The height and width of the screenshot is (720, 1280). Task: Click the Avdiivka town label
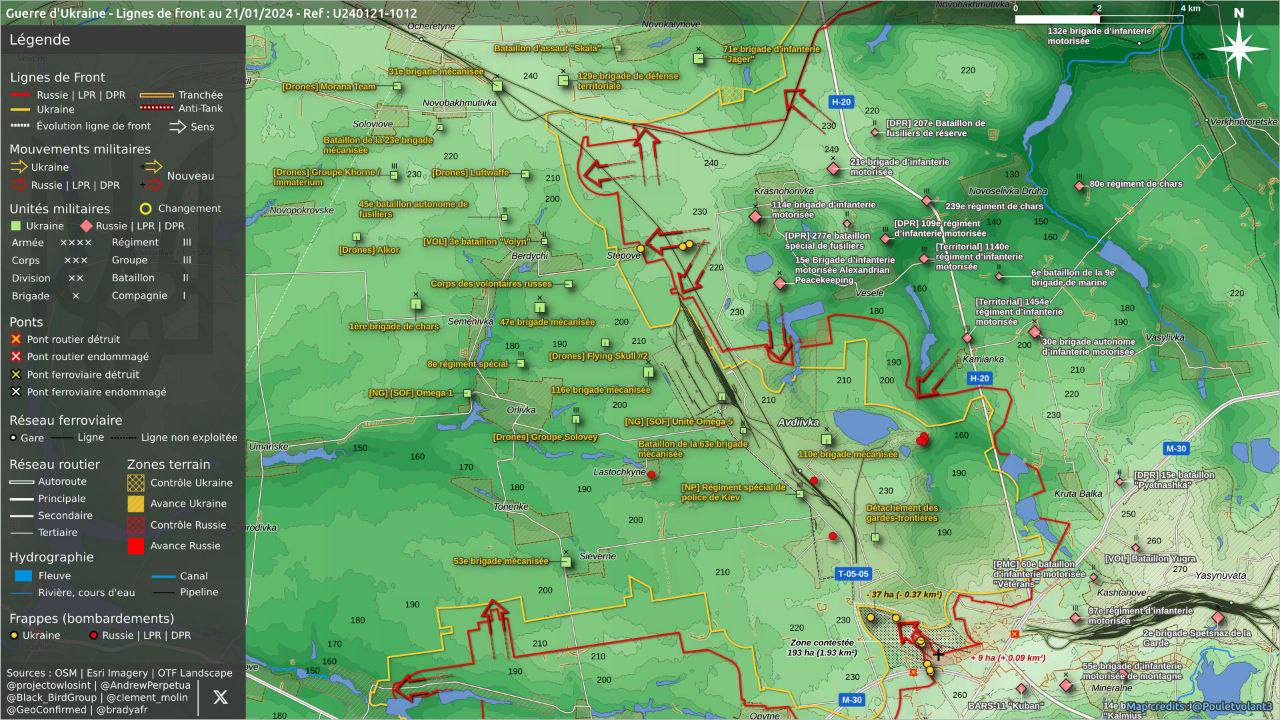click(797, 423)
